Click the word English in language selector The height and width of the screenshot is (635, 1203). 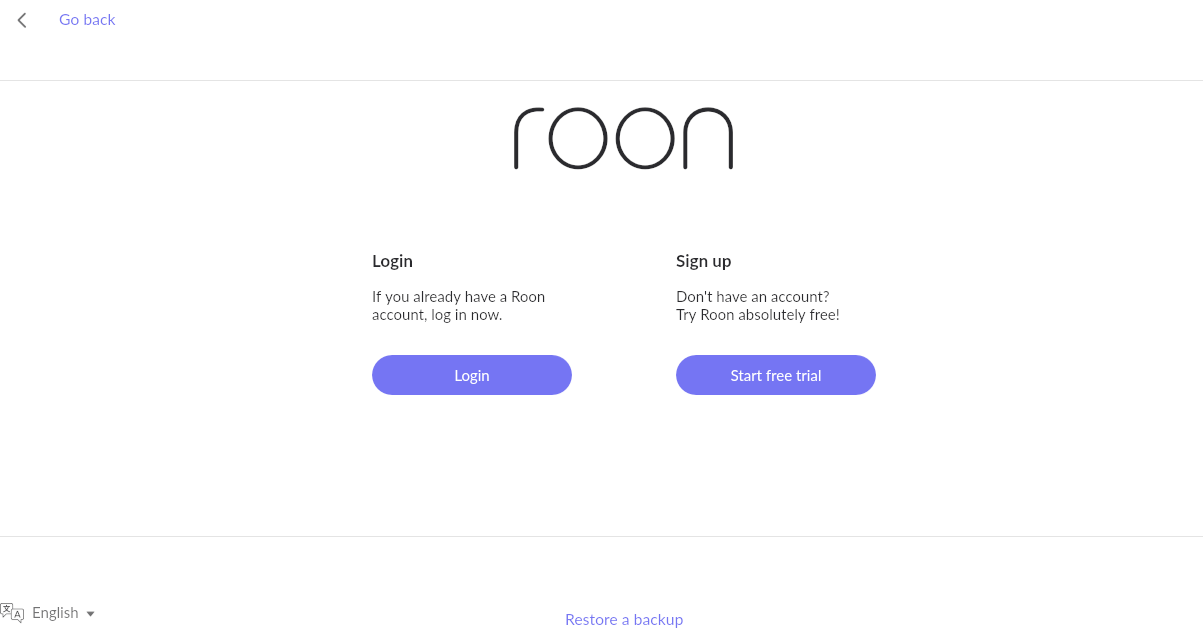(55, 613)
